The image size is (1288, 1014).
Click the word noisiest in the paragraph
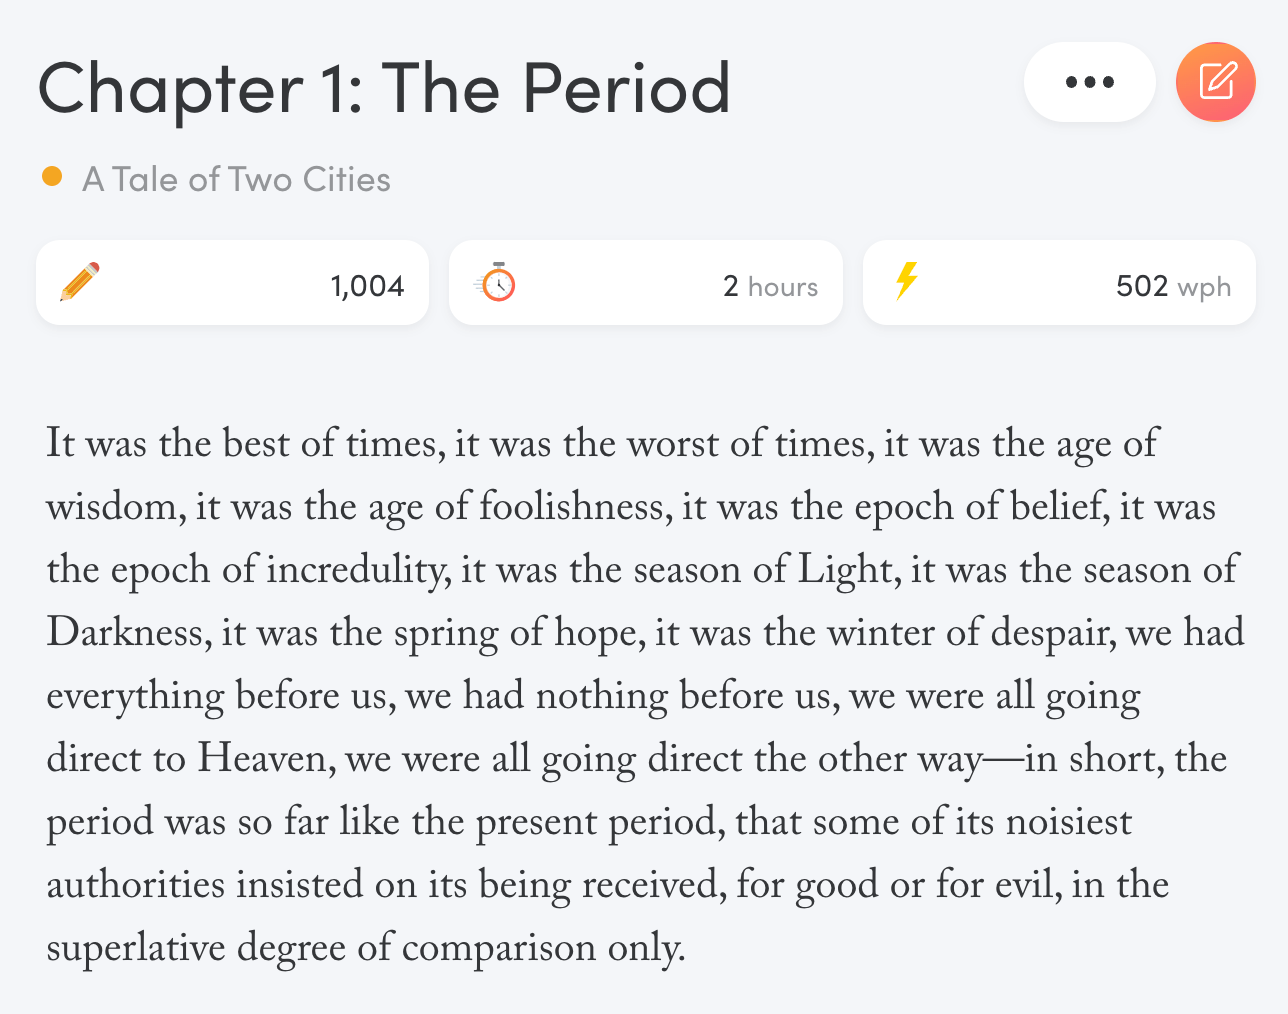tap(1069, 822)
